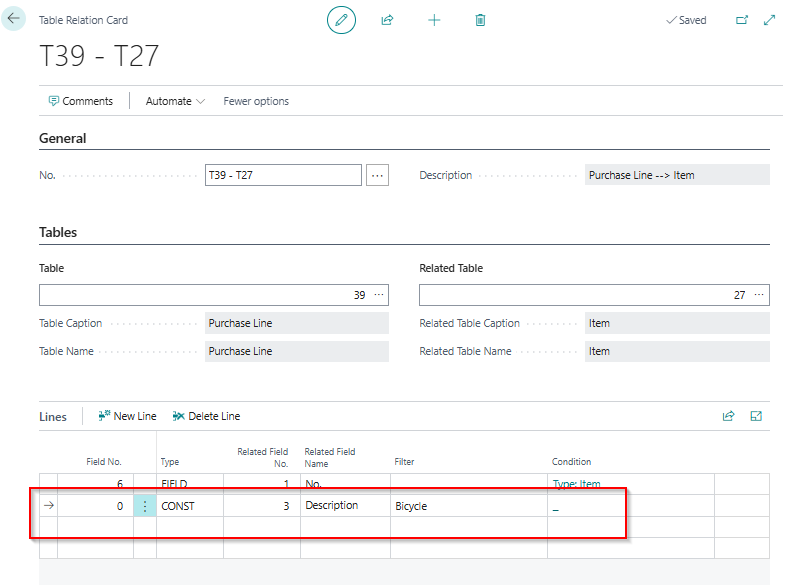
Task: Click the Filter cell Bicycle
Action: pos(469,506)
